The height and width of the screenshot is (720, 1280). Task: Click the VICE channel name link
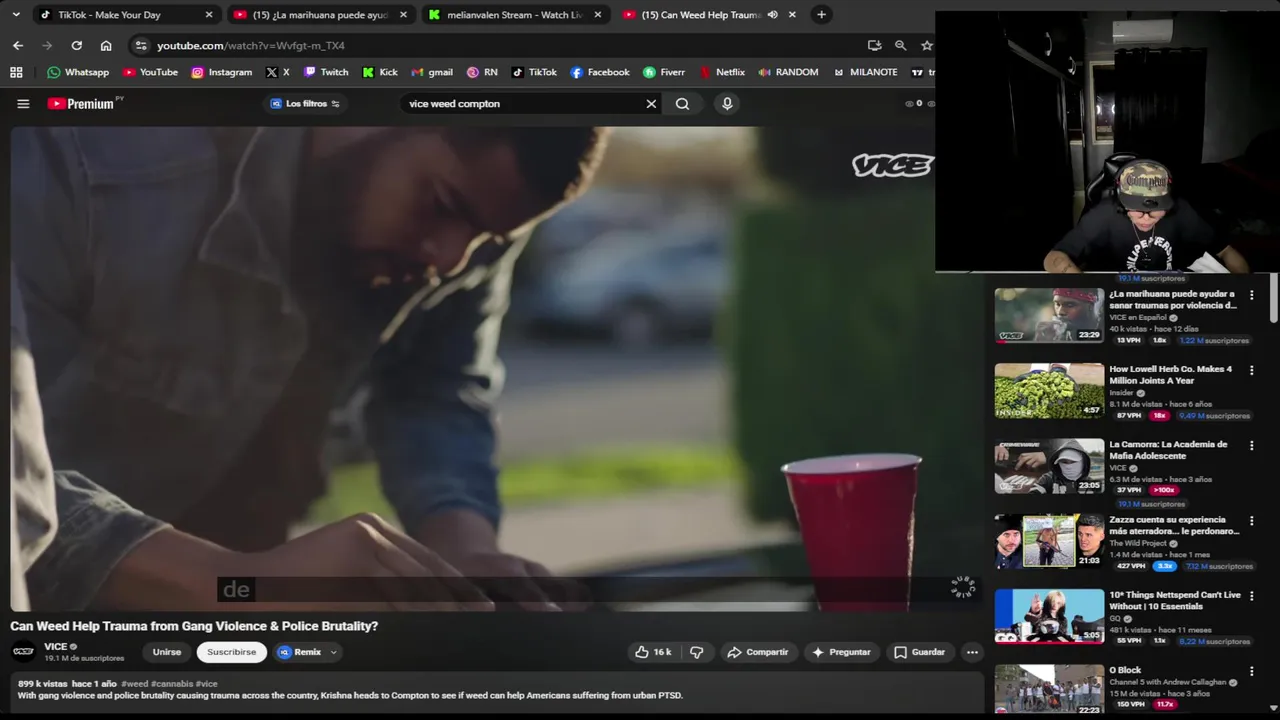pyautogui.click(x=55, y=647)
